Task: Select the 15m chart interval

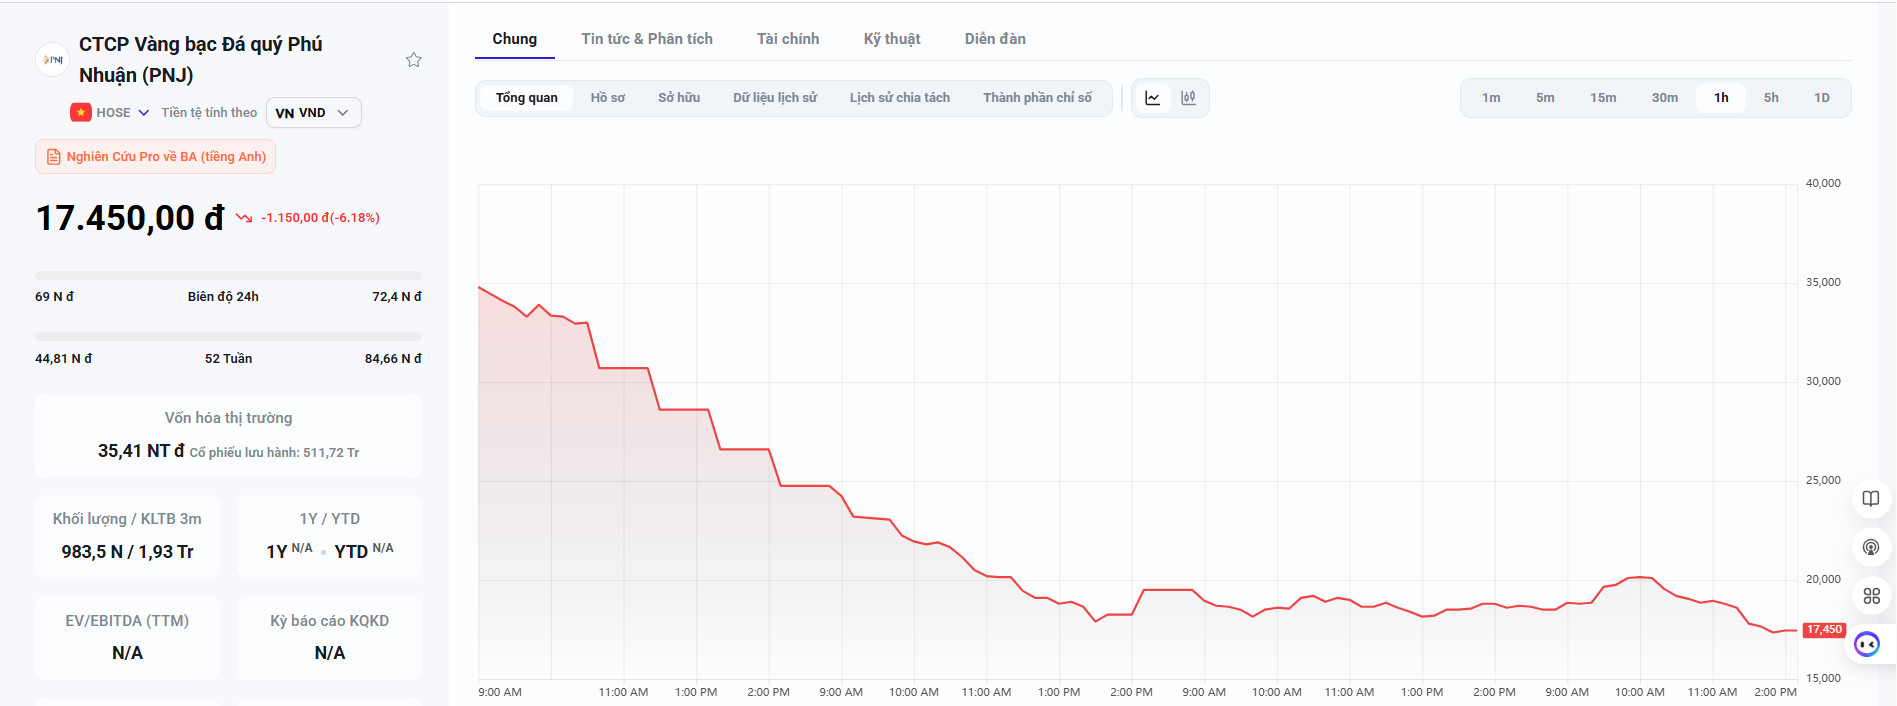Action: 1603,98
